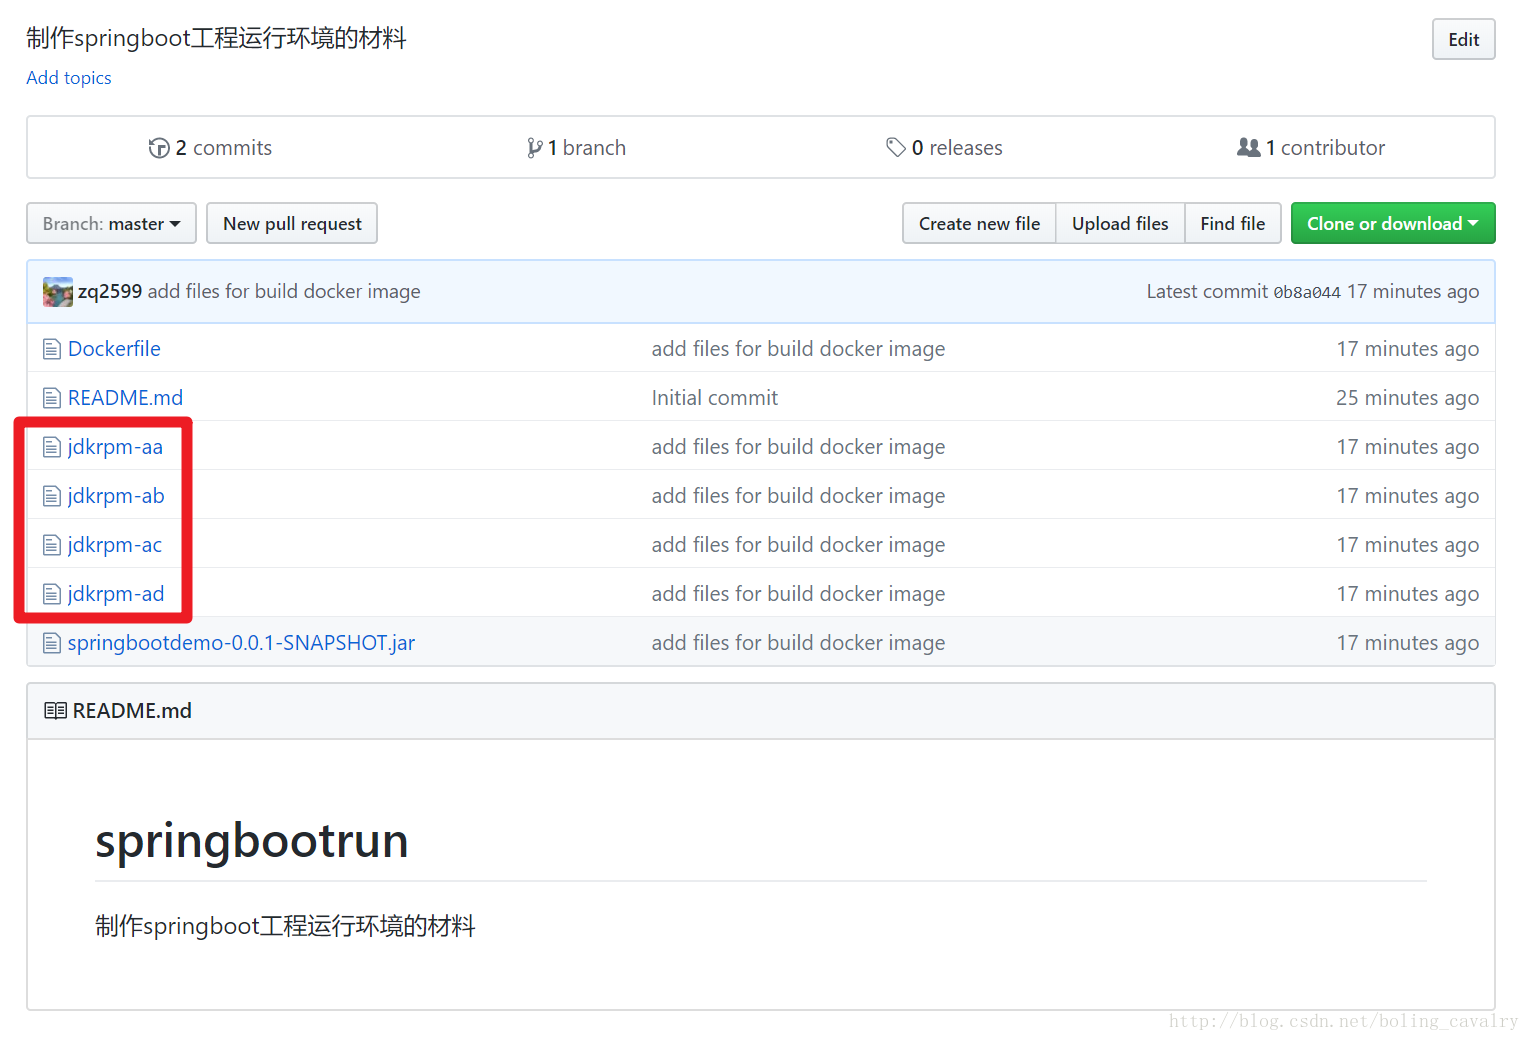The width and height of the screenshot is (1530, 1041).
Task: Click the Dockerfile row 17 minutes ago
Action: point(1407,349)
